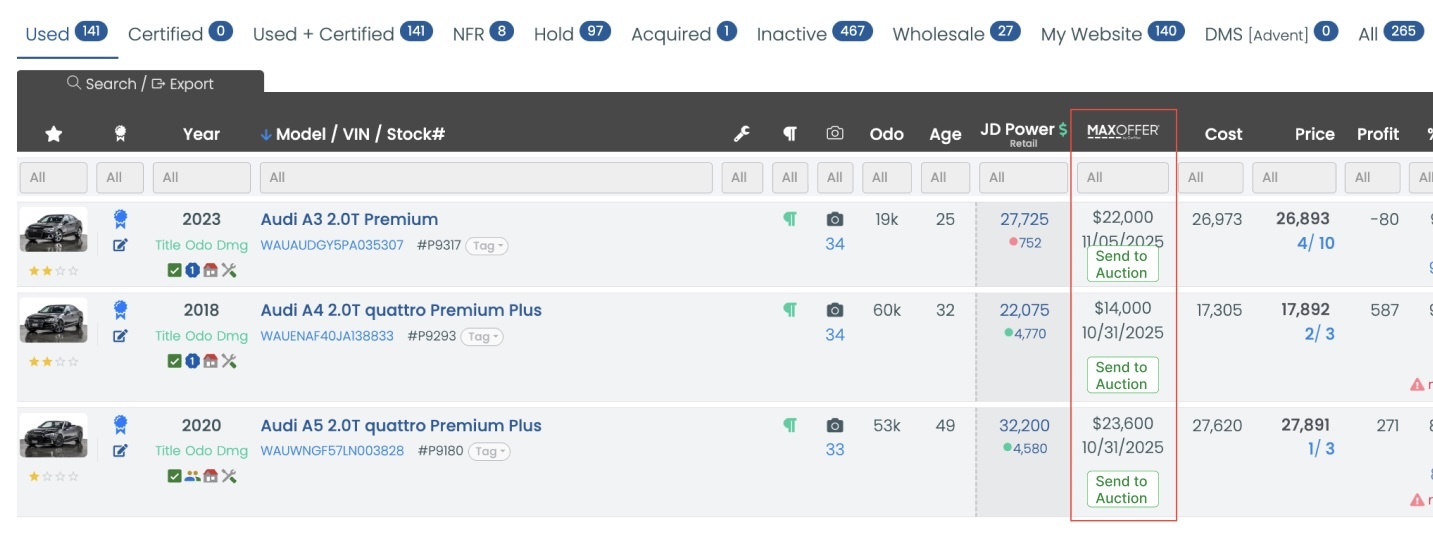The image size is (1433, 548).
Task: Click the Model / VIN / Stock# filter field
Action: click(x=487, y=178)
